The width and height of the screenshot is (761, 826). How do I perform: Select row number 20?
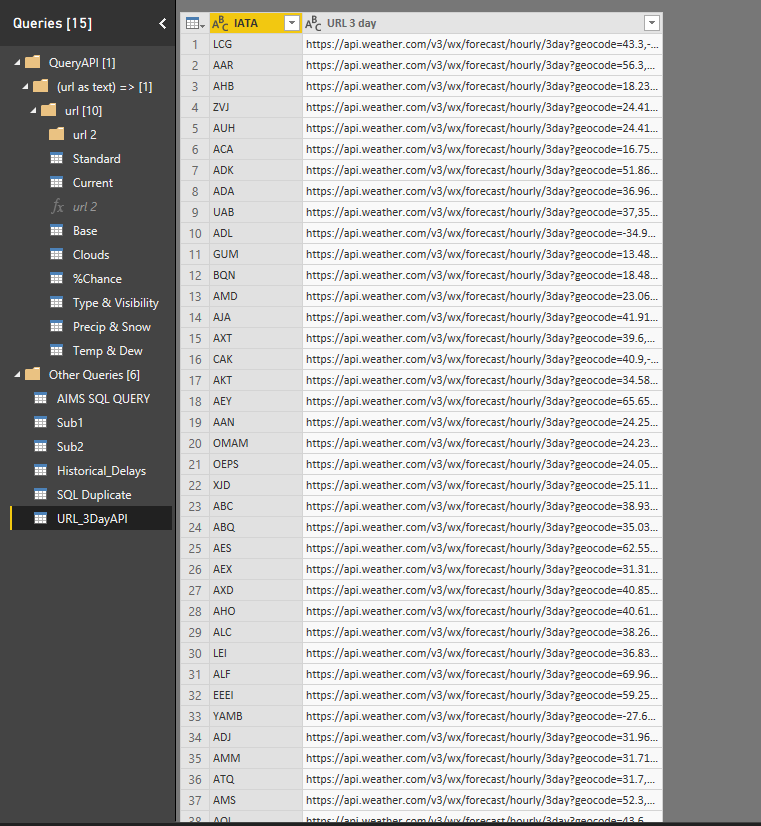(195, 444)
